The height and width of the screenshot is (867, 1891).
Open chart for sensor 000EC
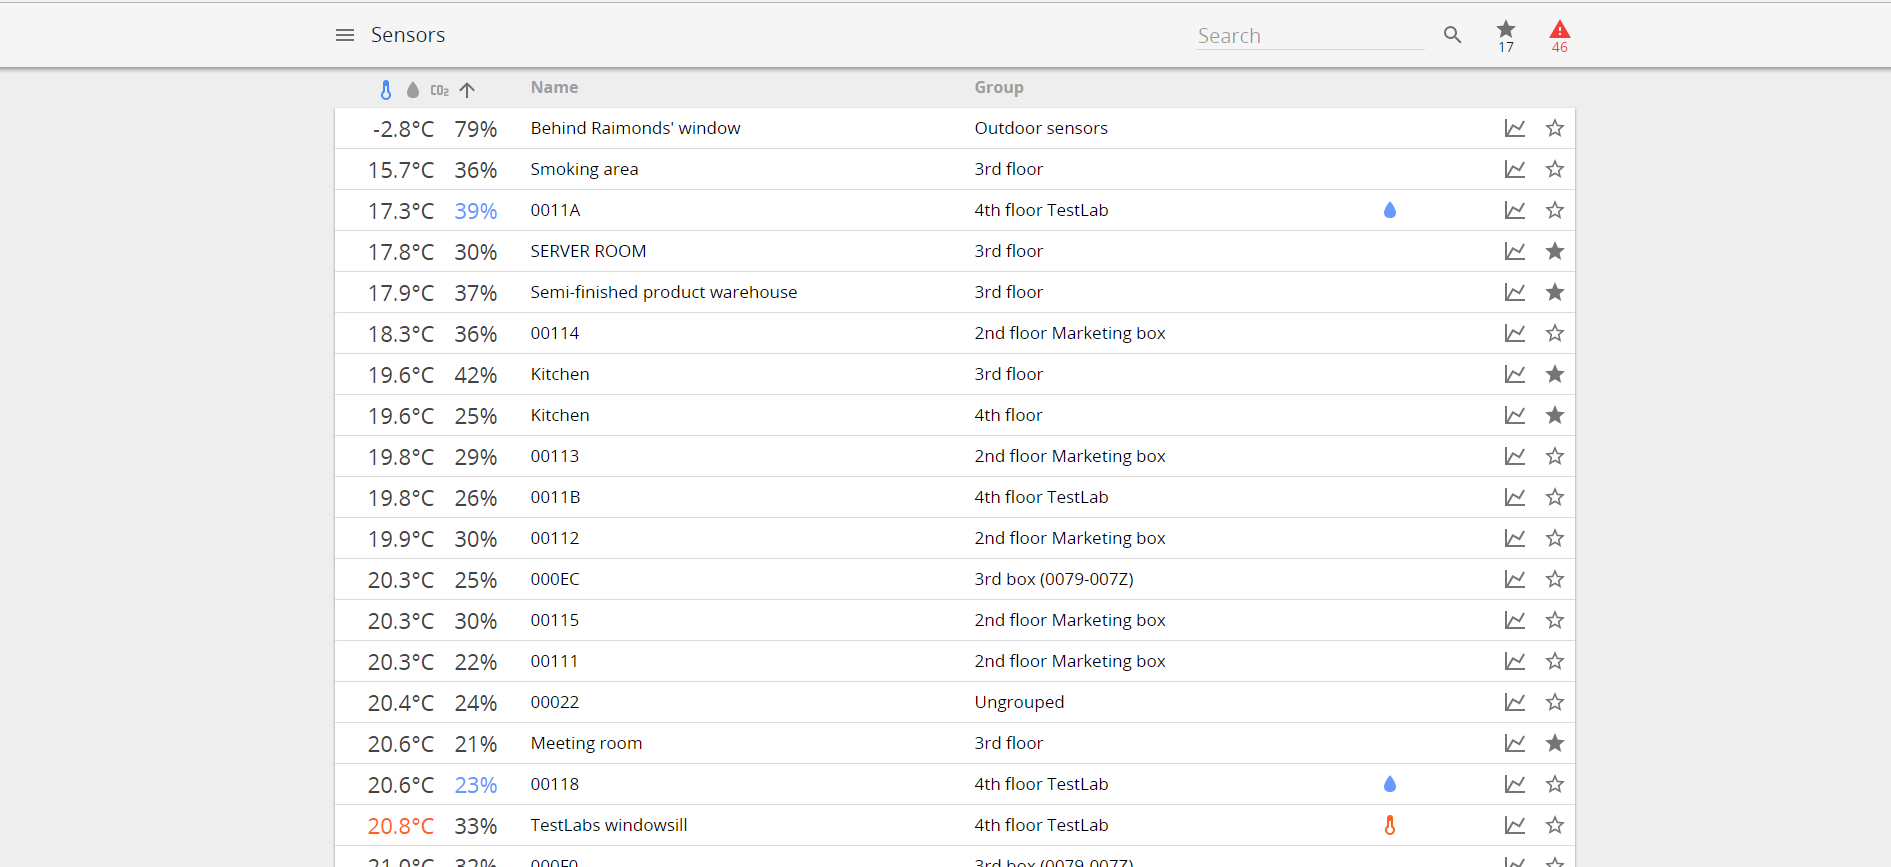pos(1515,579)
